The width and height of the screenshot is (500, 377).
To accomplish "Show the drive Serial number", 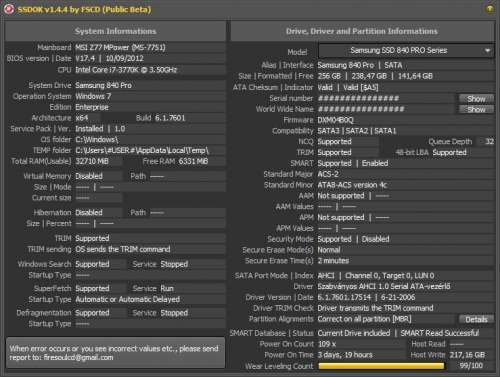I will (x=476, y=99).
